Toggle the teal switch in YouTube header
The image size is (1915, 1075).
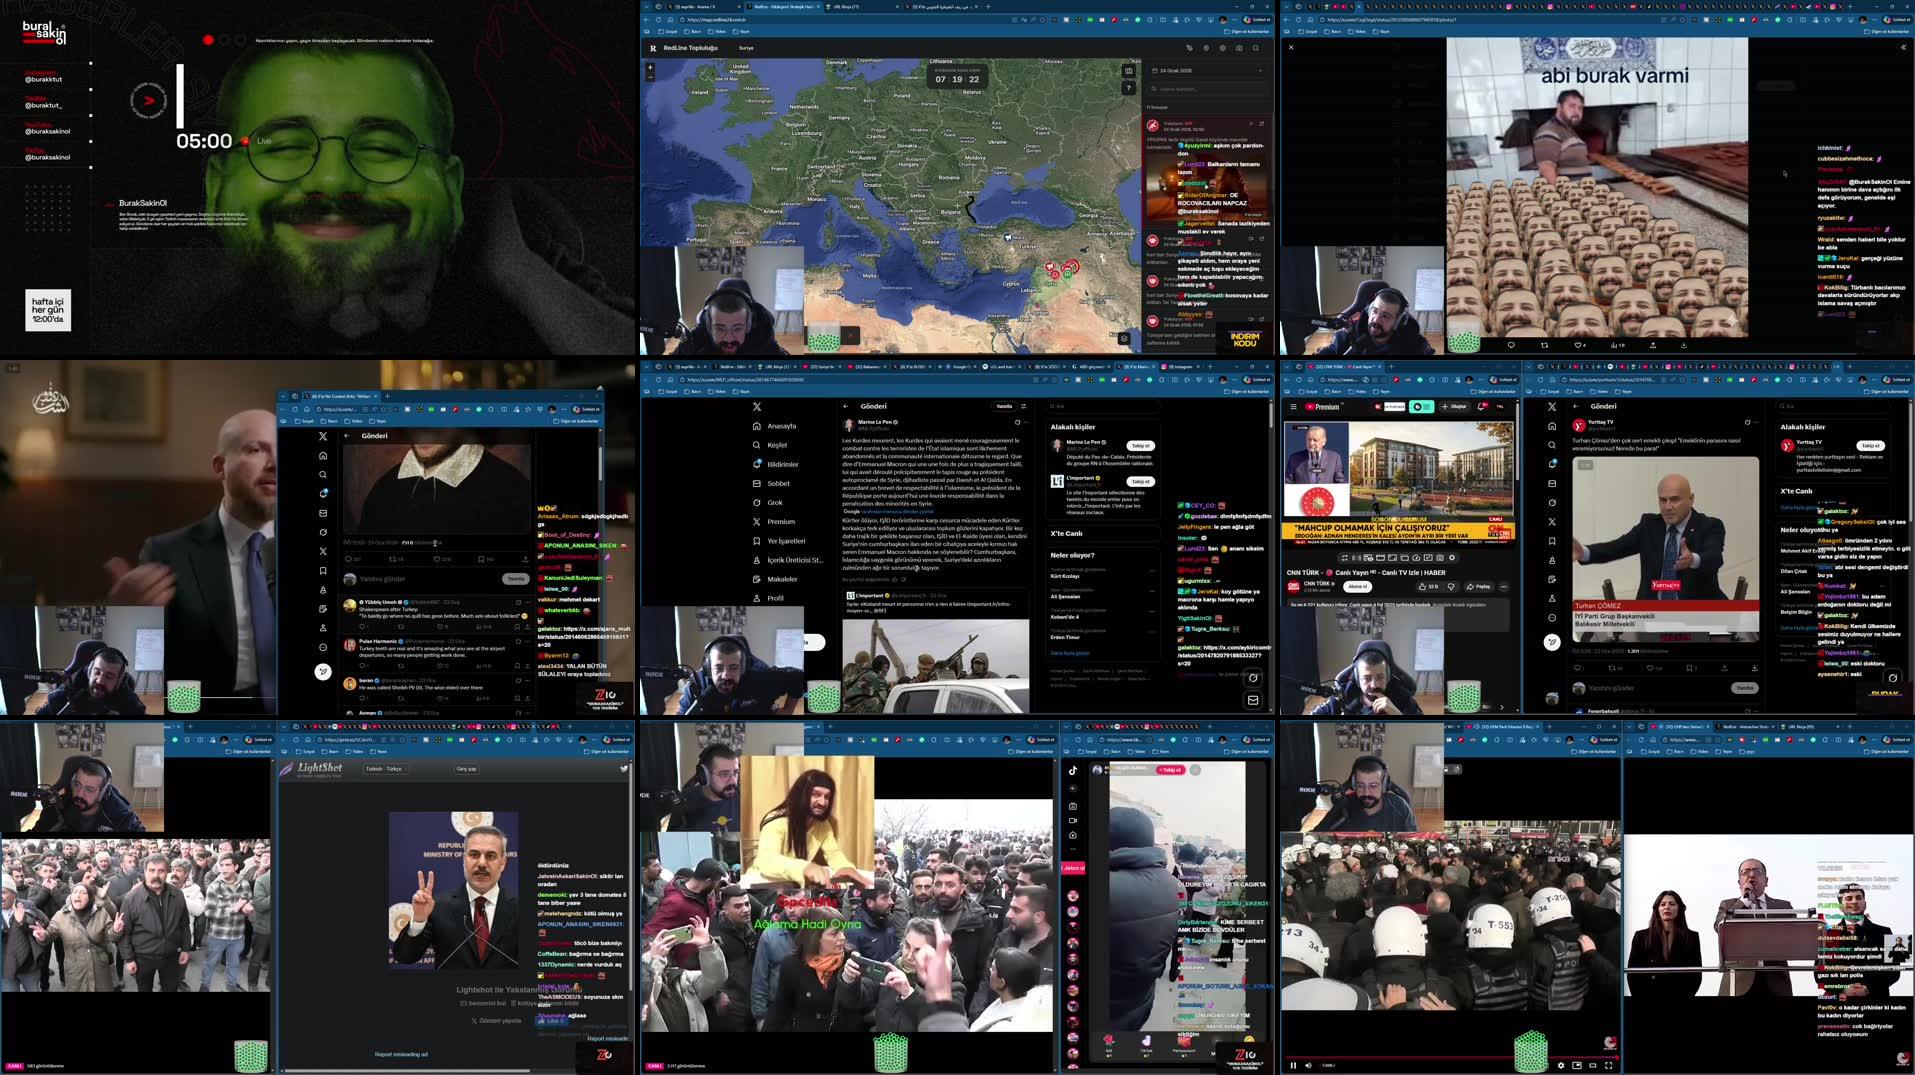(1421, 407)
